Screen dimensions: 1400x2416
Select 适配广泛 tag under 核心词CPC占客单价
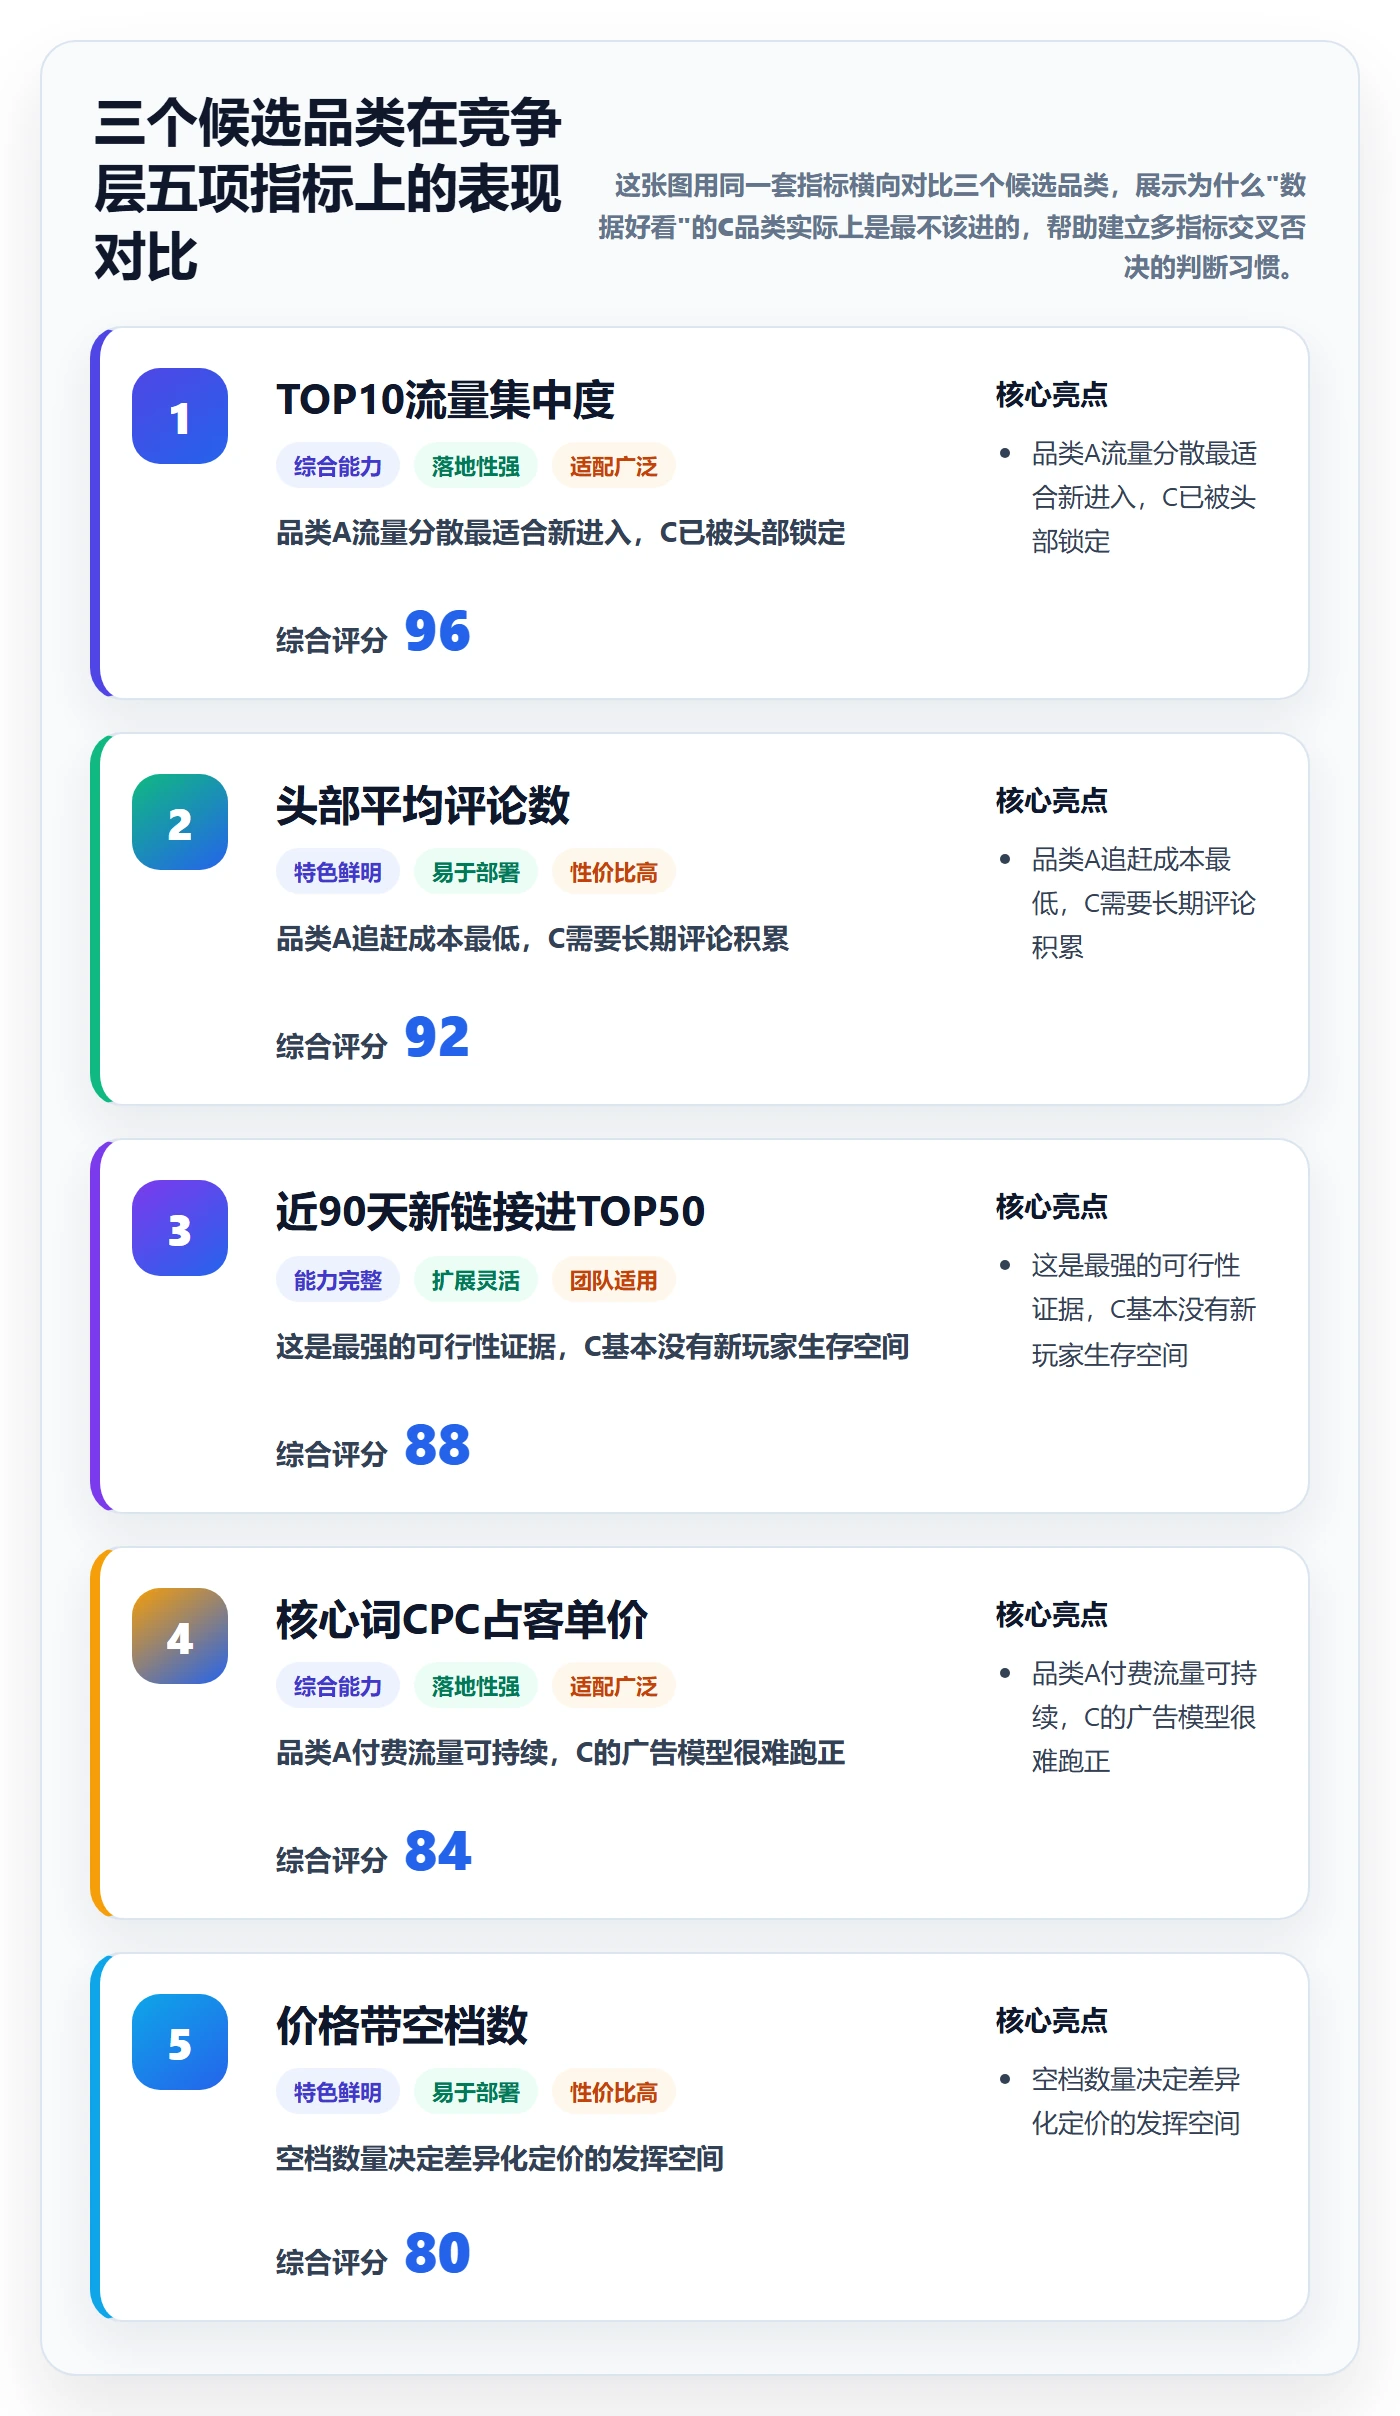coord(614,1686)
